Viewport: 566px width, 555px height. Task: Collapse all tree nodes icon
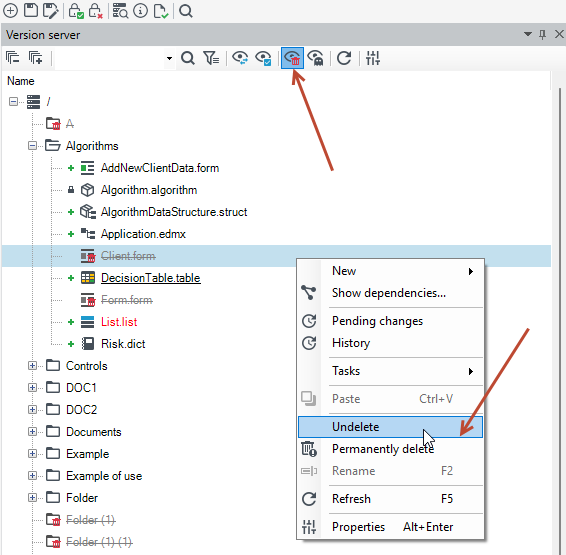coord(13,58)
